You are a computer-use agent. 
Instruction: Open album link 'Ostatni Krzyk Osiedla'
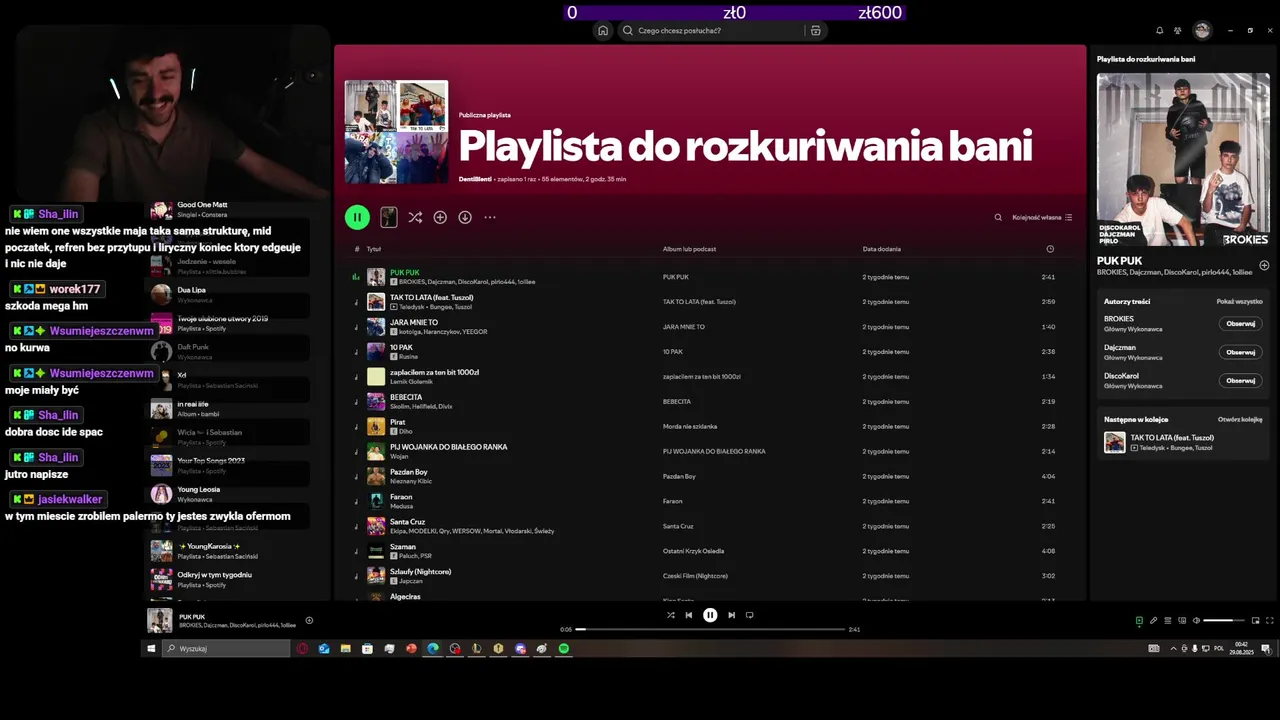(x=693, y=551)
